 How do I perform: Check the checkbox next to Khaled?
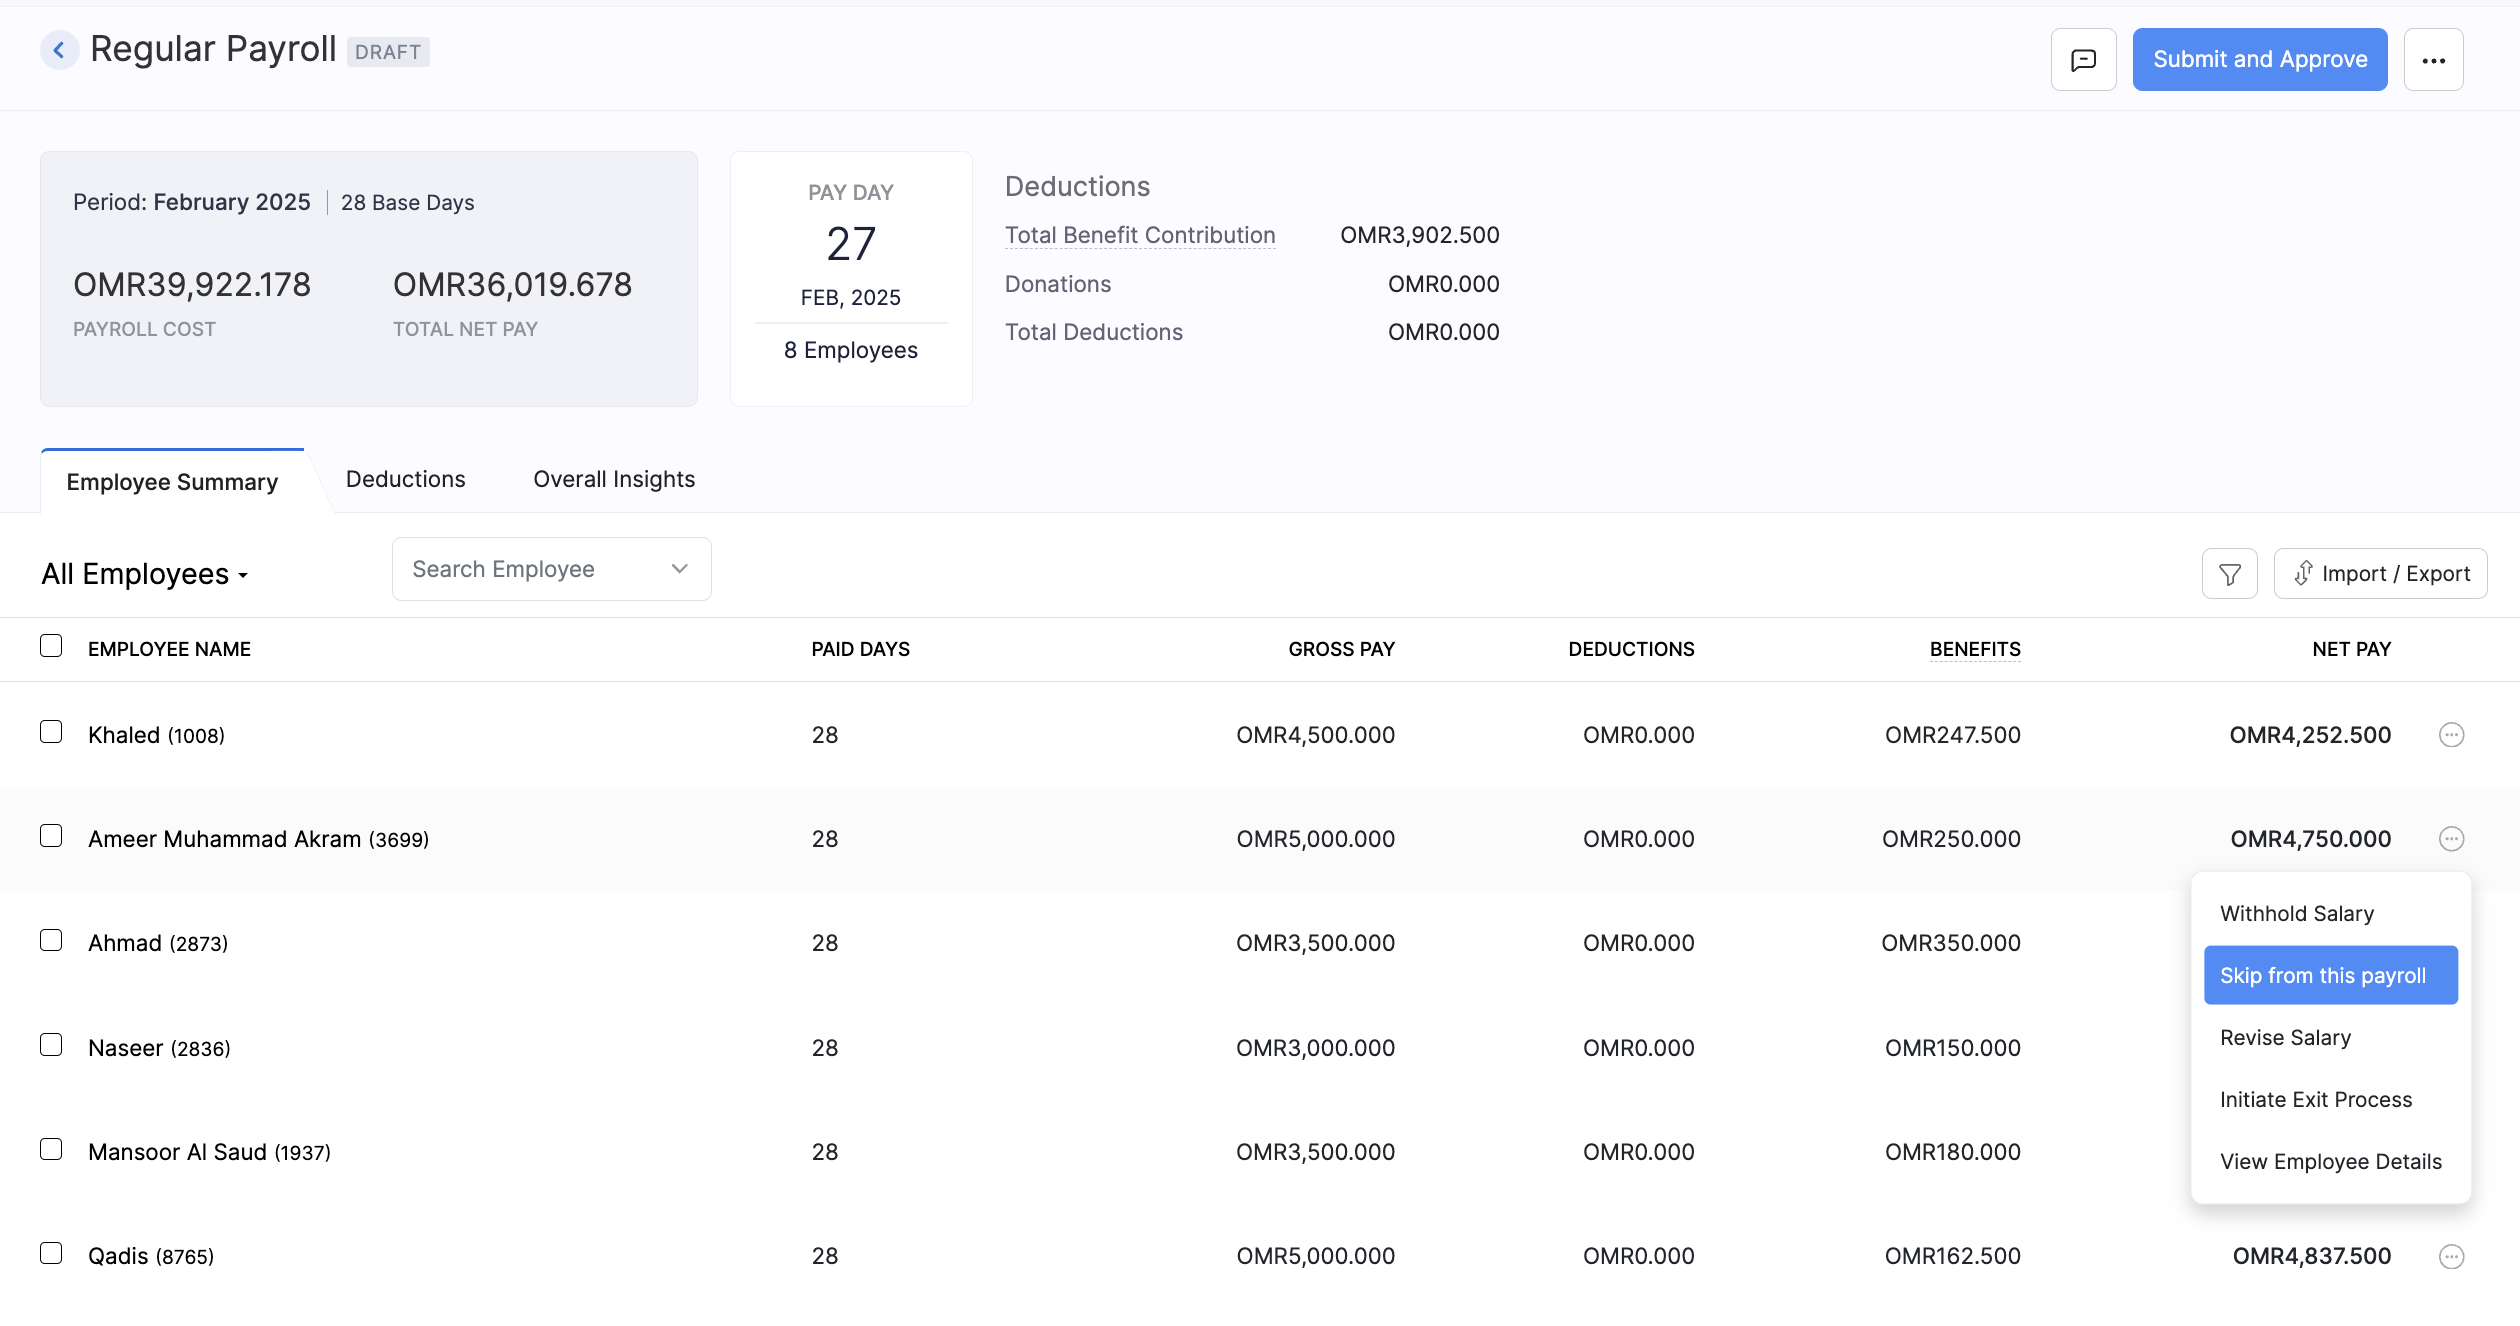51,732
